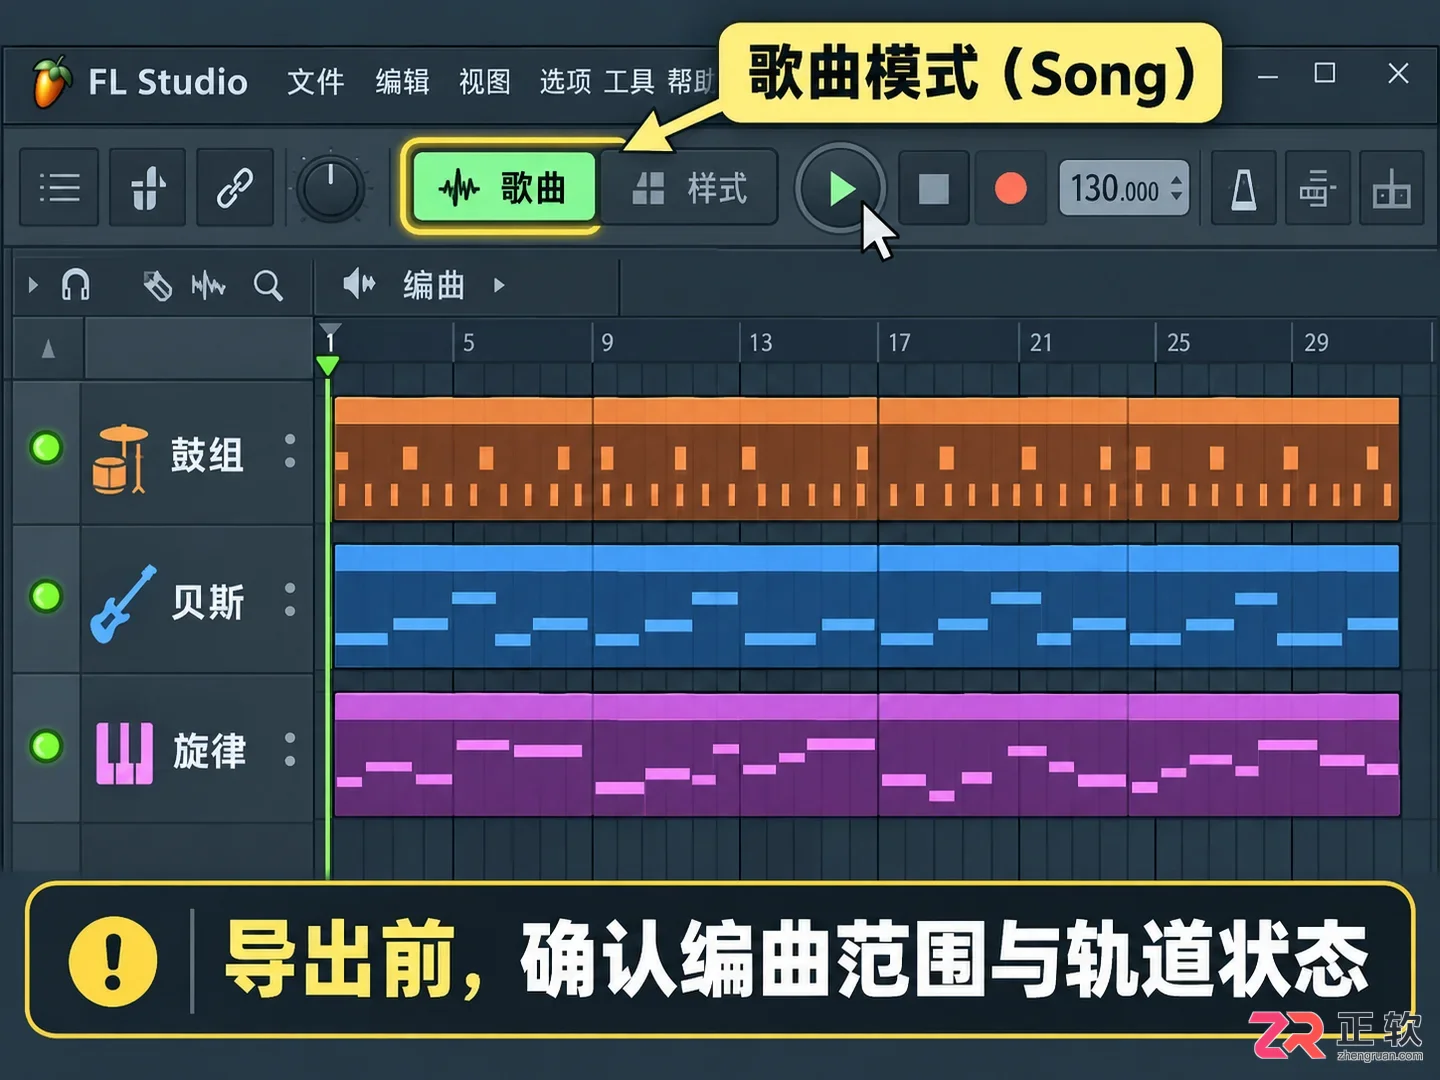Screen dimensions: 1440x1080
Task: Open the 编辑 menu
Action: [x=402, y=81]
